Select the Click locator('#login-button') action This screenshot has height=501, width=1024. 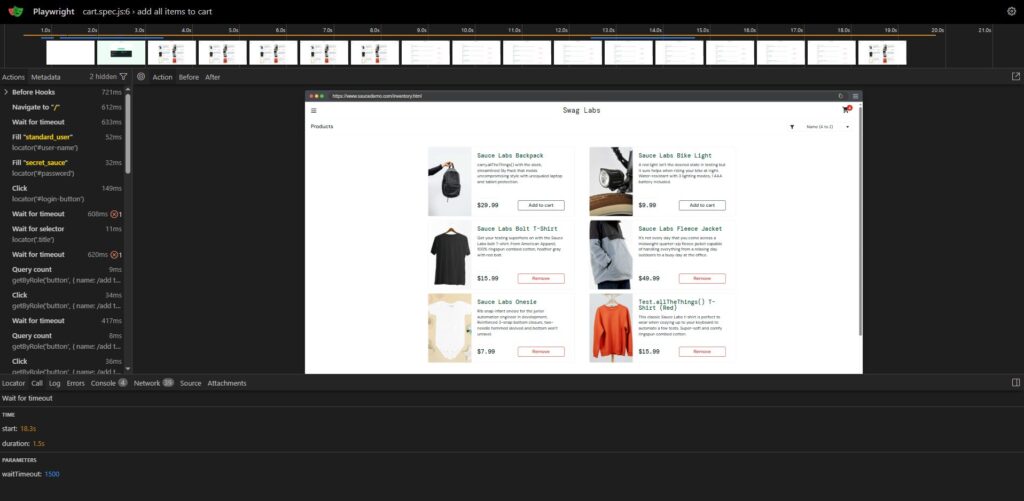63,193
